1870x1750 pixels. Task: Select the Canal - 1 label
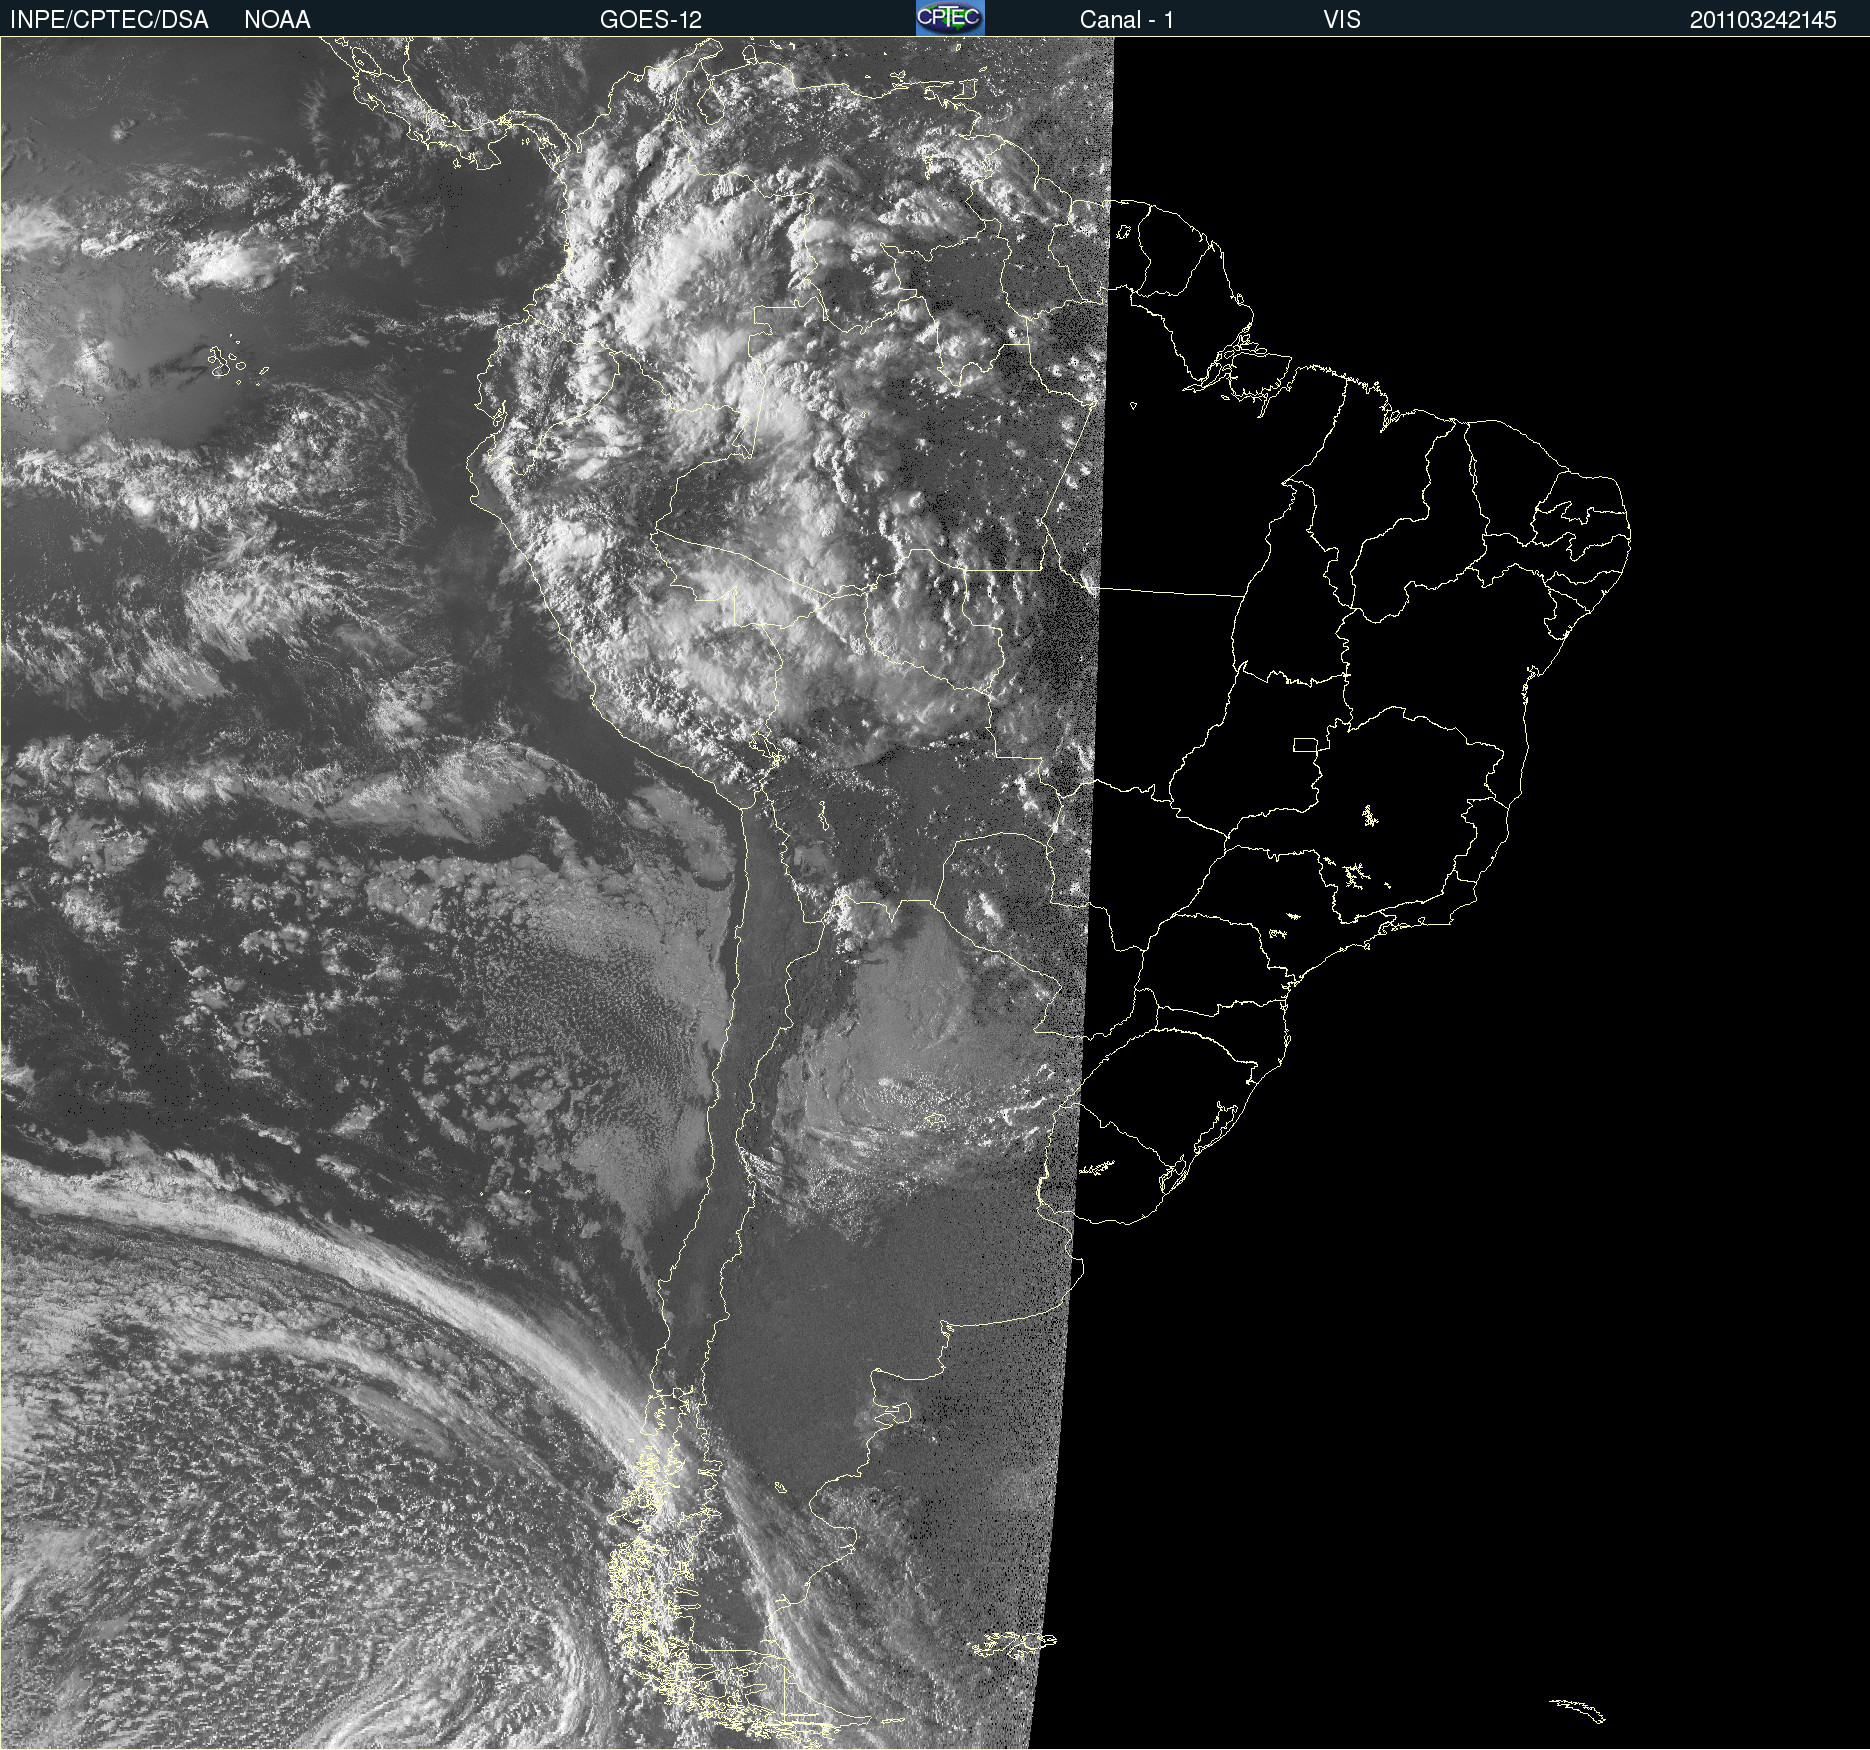tap(1127, 20)
